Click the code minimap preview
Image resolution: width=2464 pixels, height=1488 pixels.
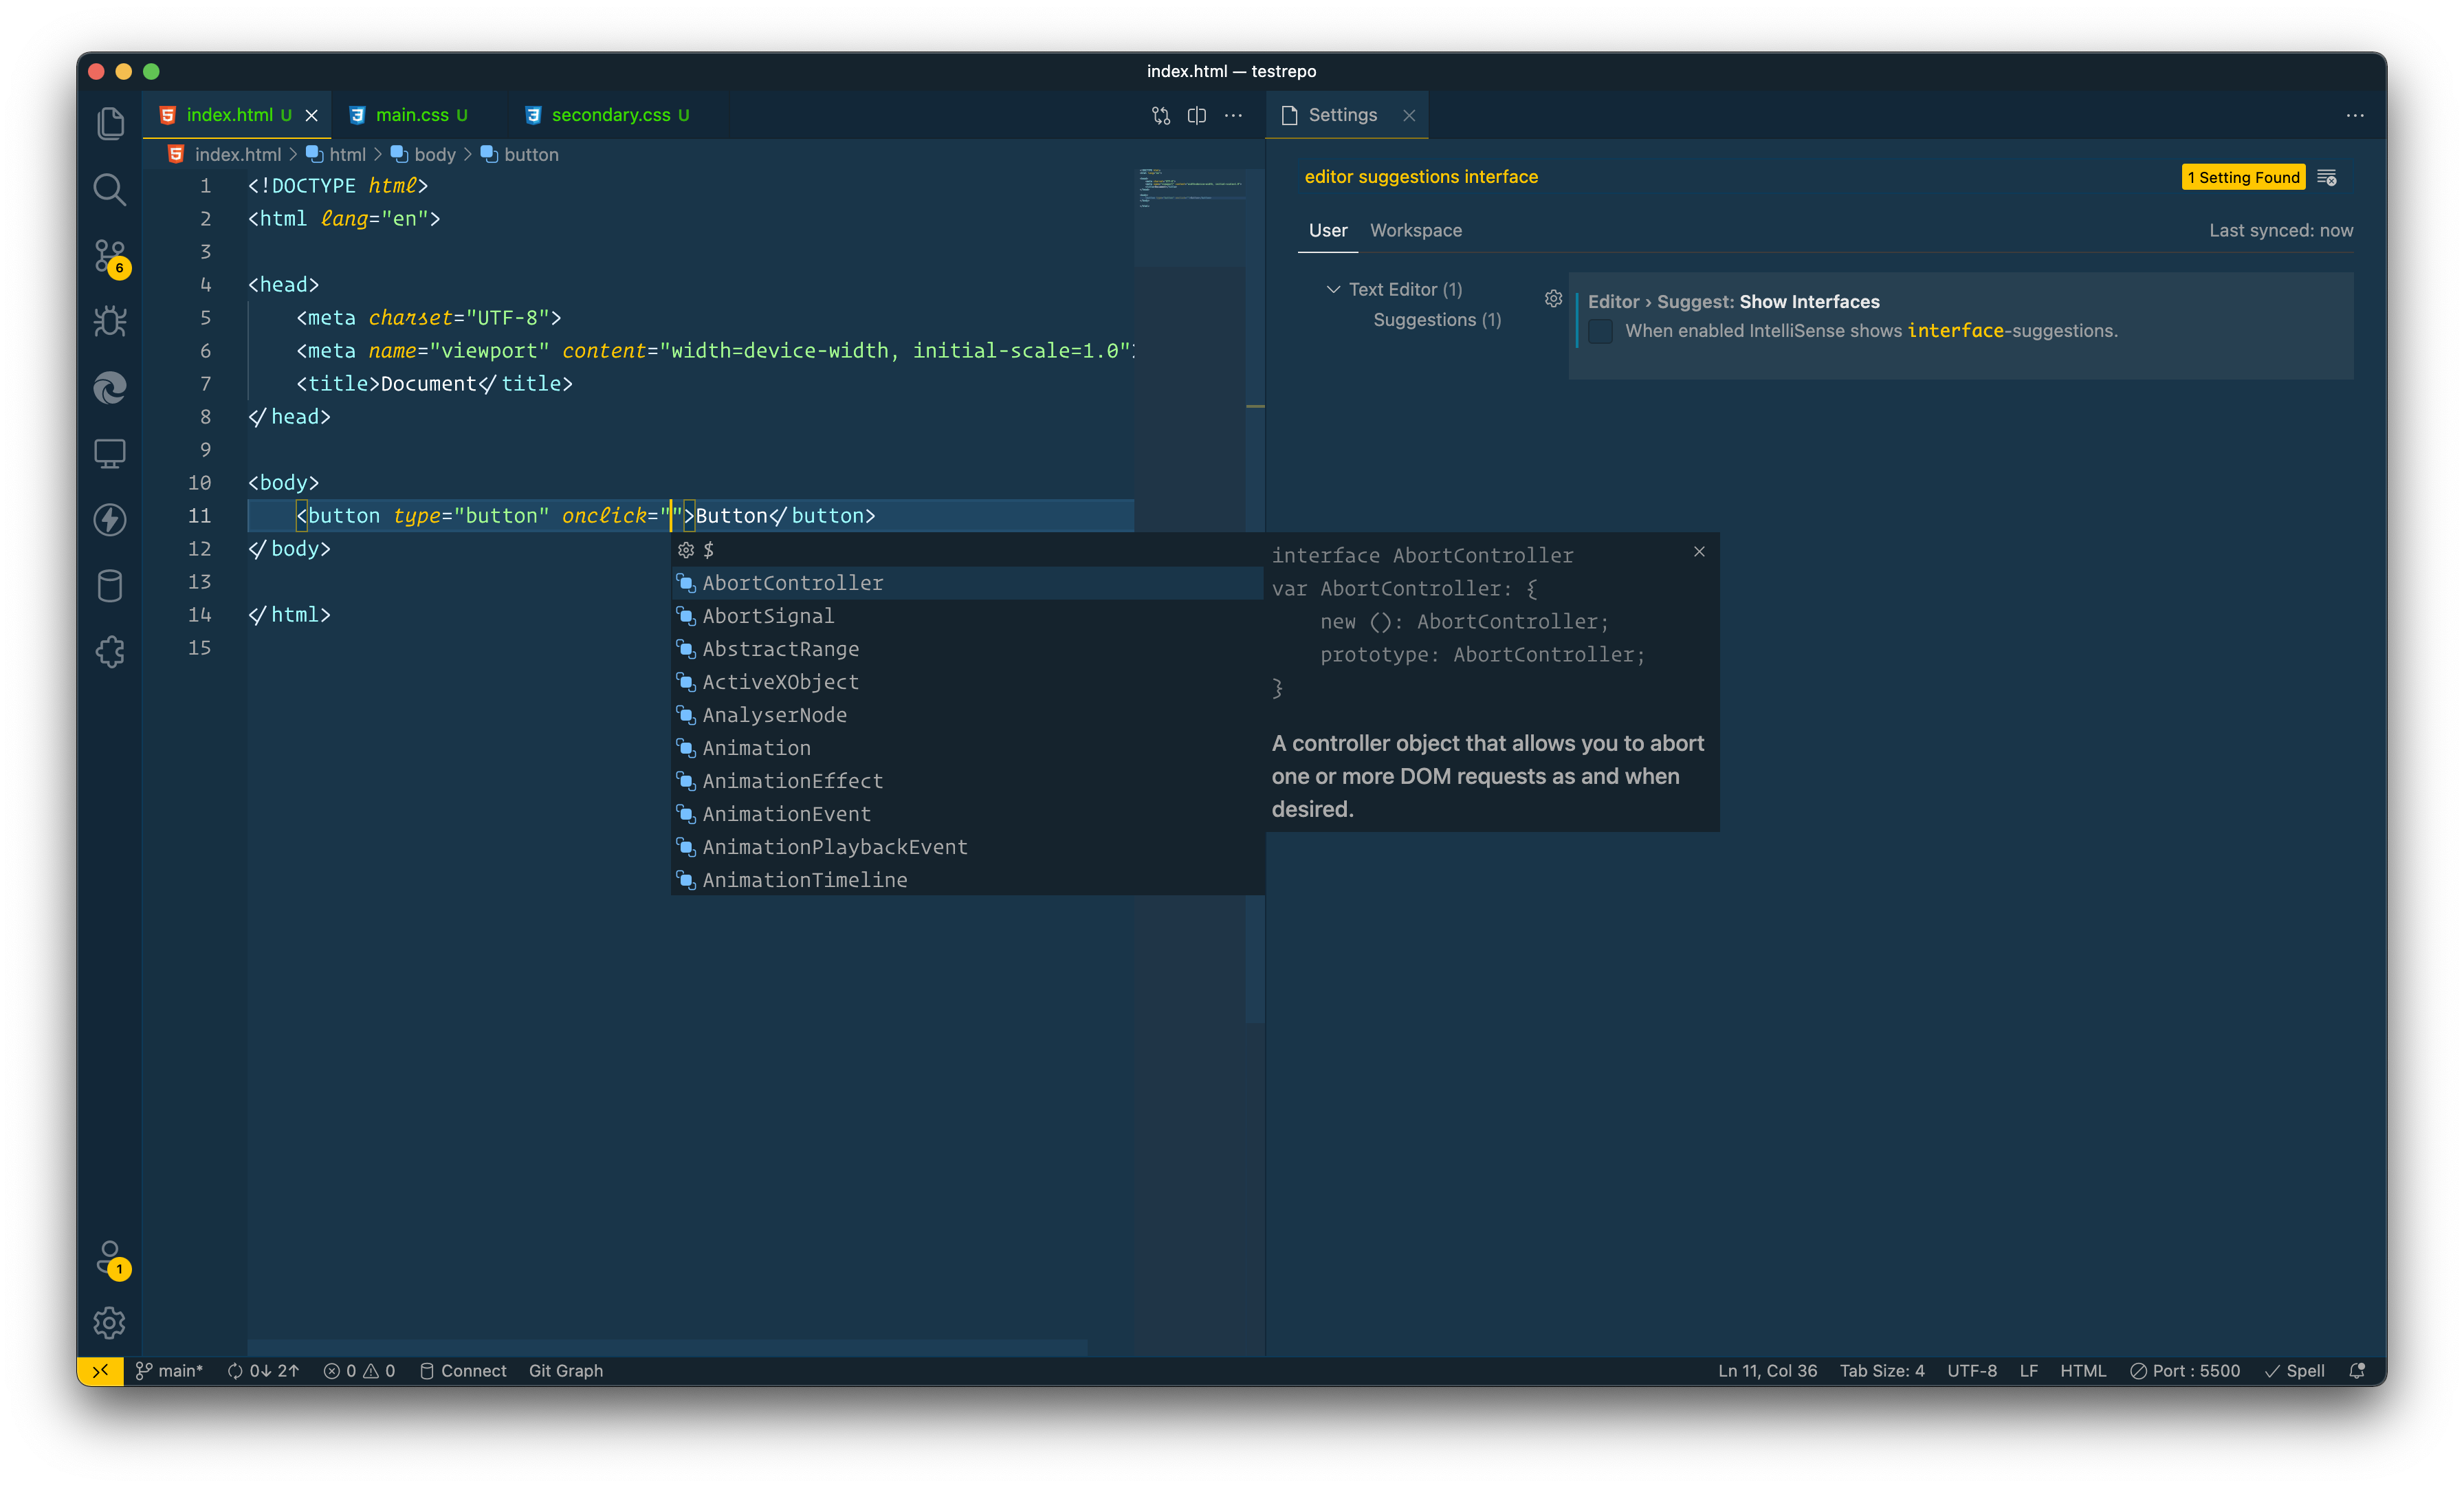tap(1190, 189)
